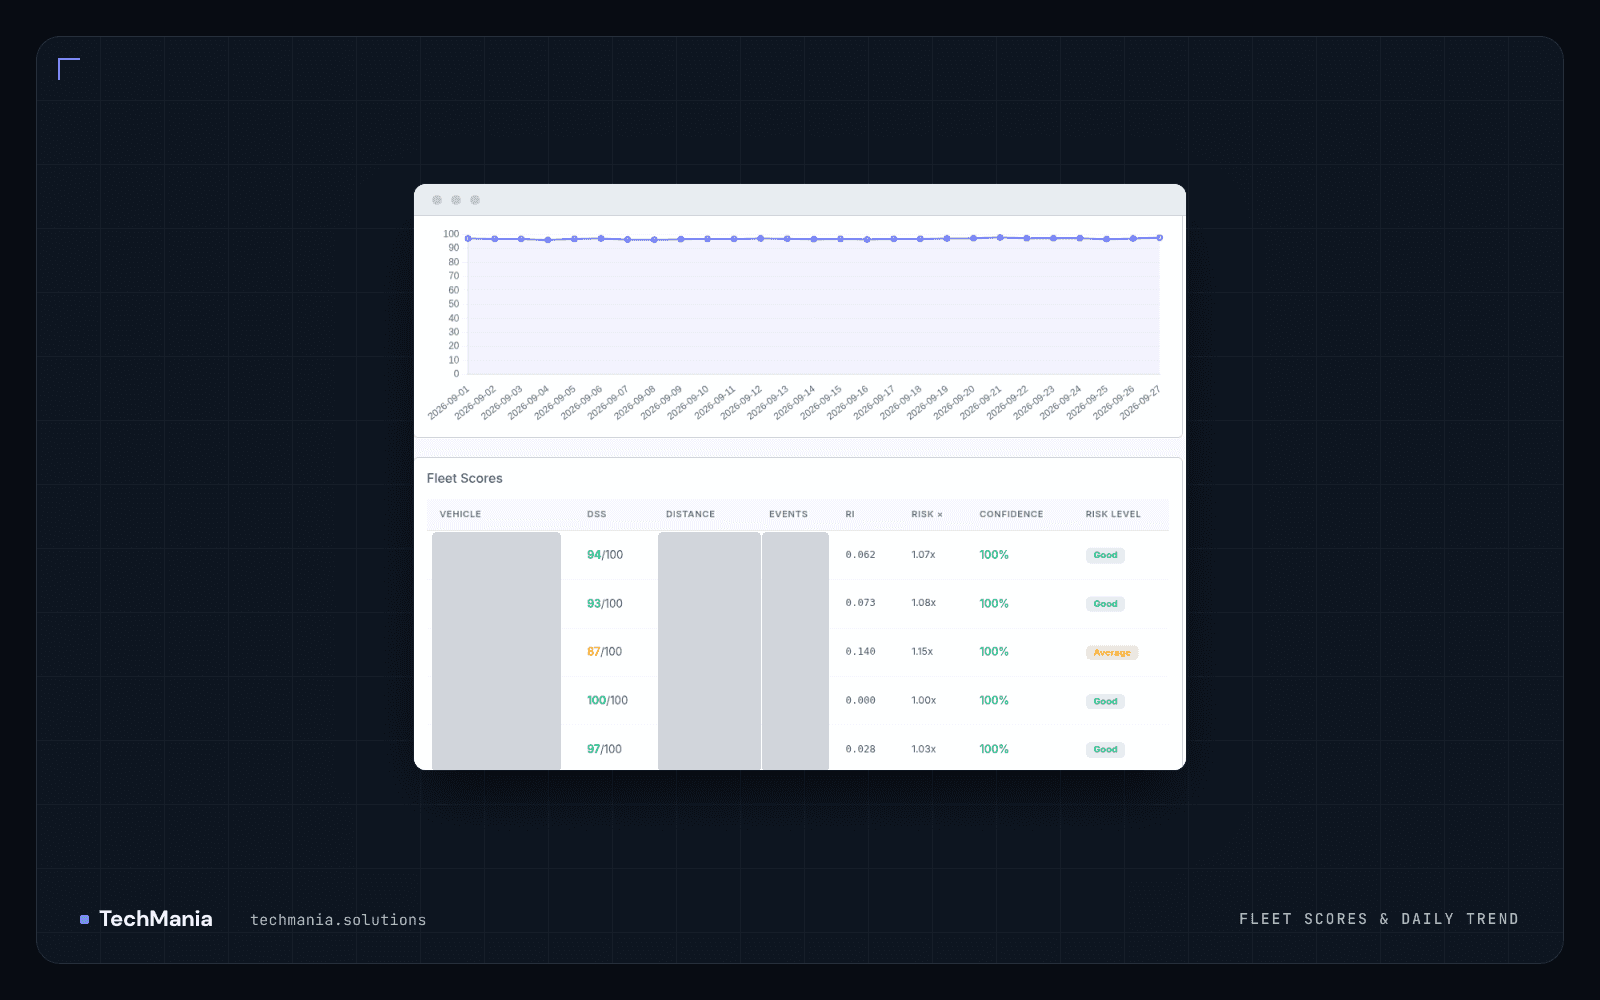Click the Good badge in the 97/100 row
The image size is (1600, 1000).
coord(1105,750)
